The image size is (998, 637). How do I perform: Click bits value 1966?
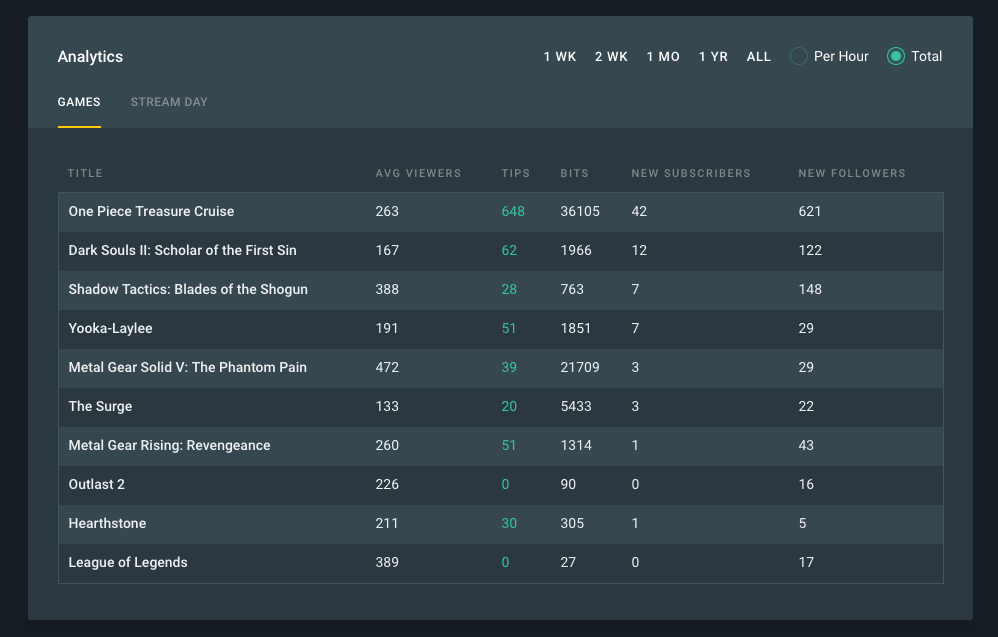point(576,250)
